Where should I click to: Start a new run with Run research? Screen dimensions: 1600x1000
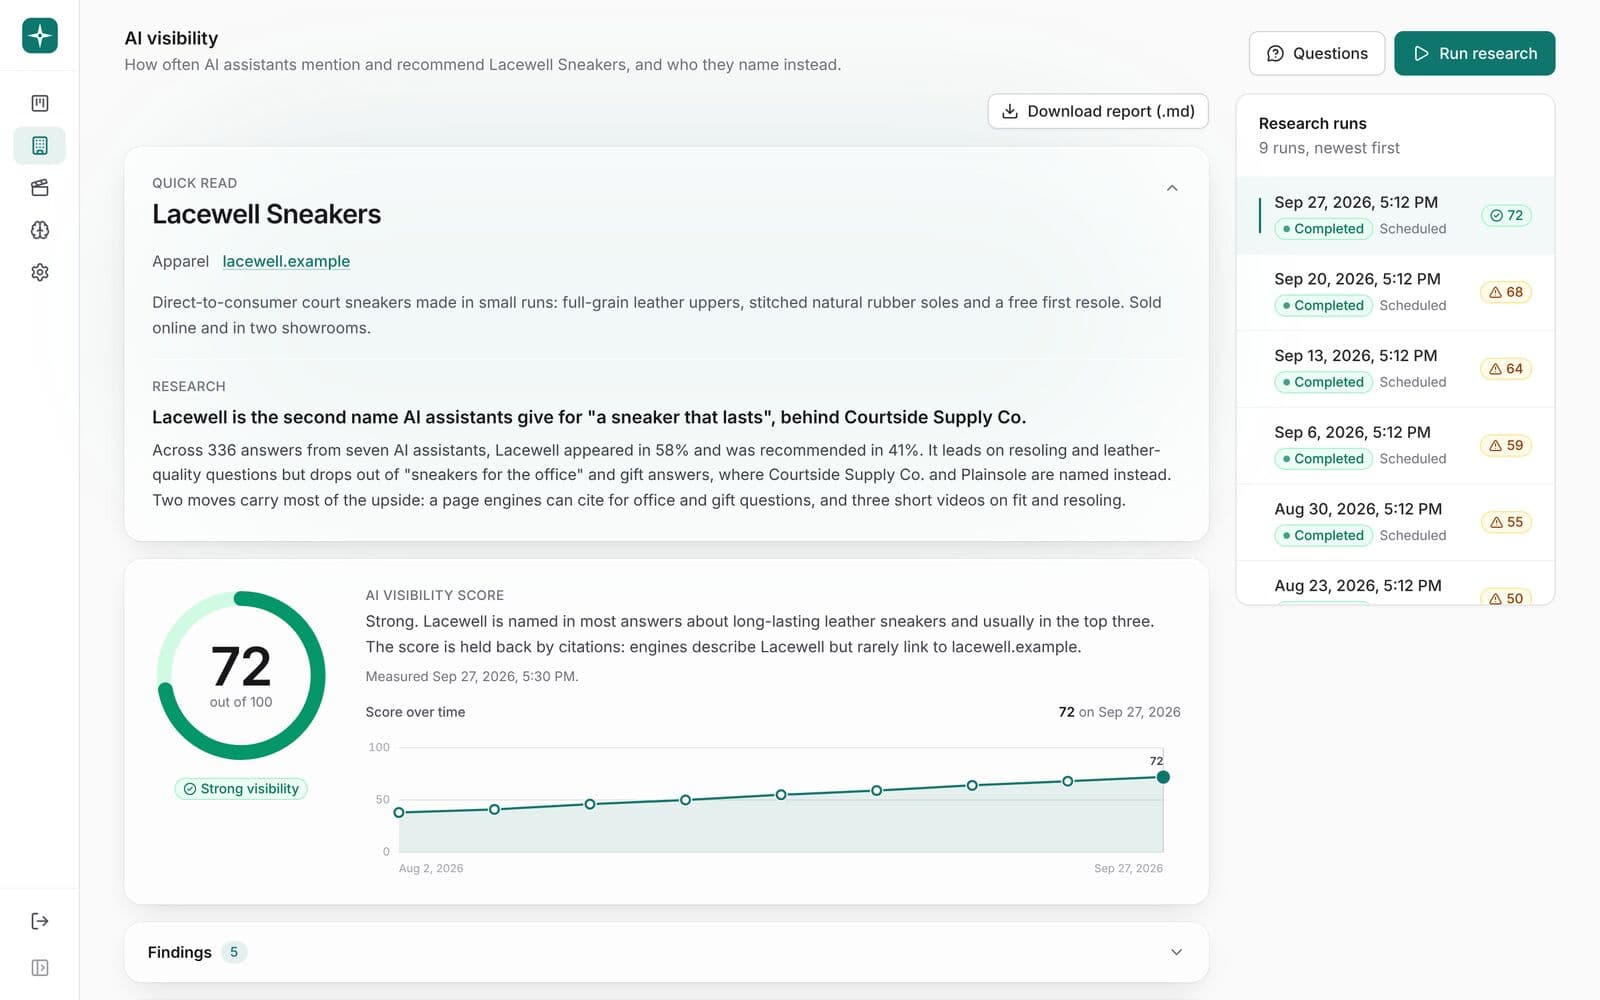click(x=1475, y=53)
